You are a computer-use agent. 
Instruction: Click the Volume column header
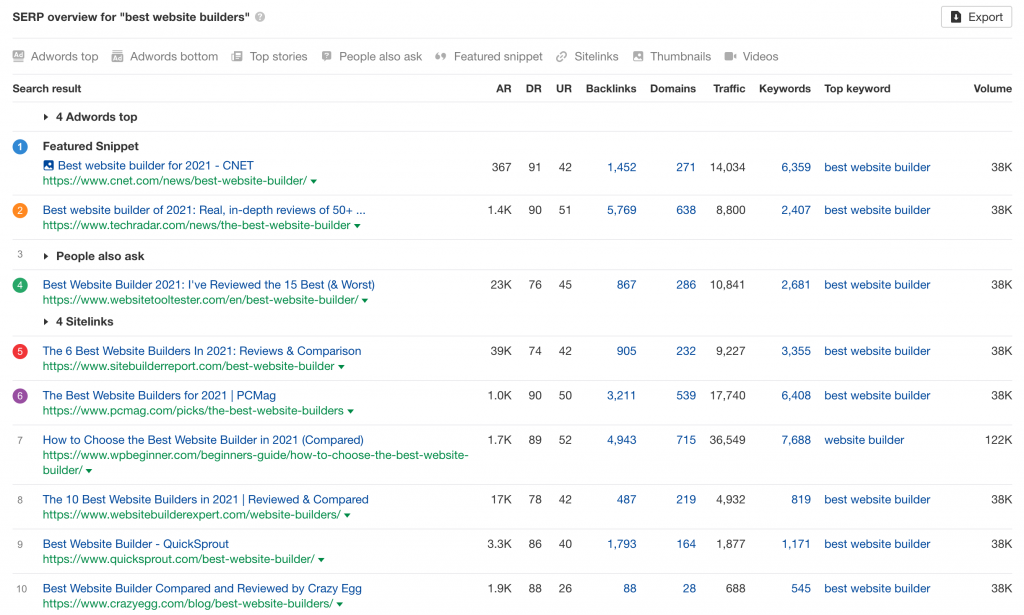(x=992, y=89)
